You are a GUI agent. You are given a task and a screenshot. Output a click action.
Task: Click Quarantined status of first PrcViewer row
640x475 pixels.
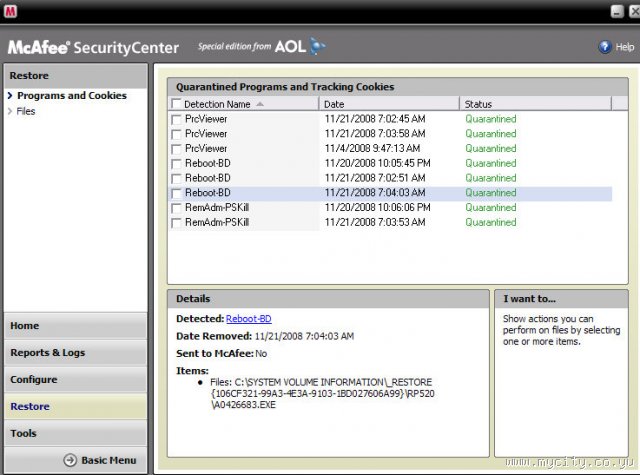[x=491, y=119]
